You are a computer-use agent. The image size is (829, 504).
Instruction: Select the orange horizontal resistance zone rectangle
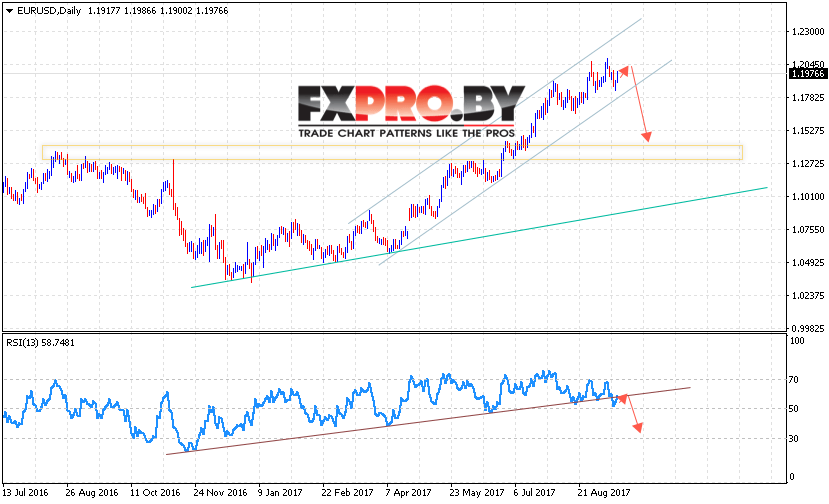click(392, 152)
